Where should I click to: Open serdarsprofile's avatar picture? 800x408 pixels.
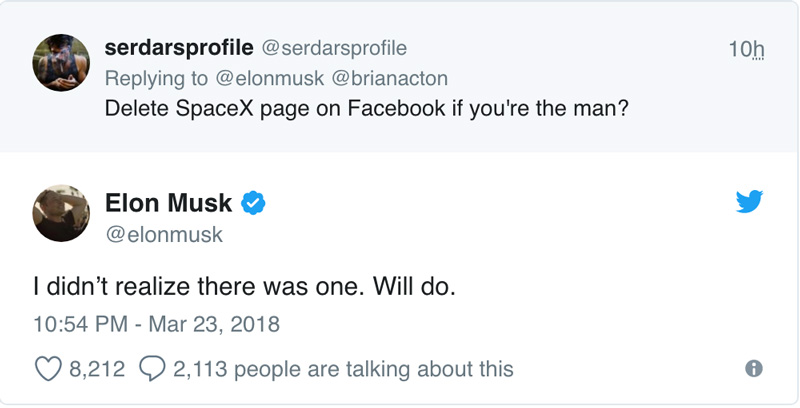coord(61,62)
